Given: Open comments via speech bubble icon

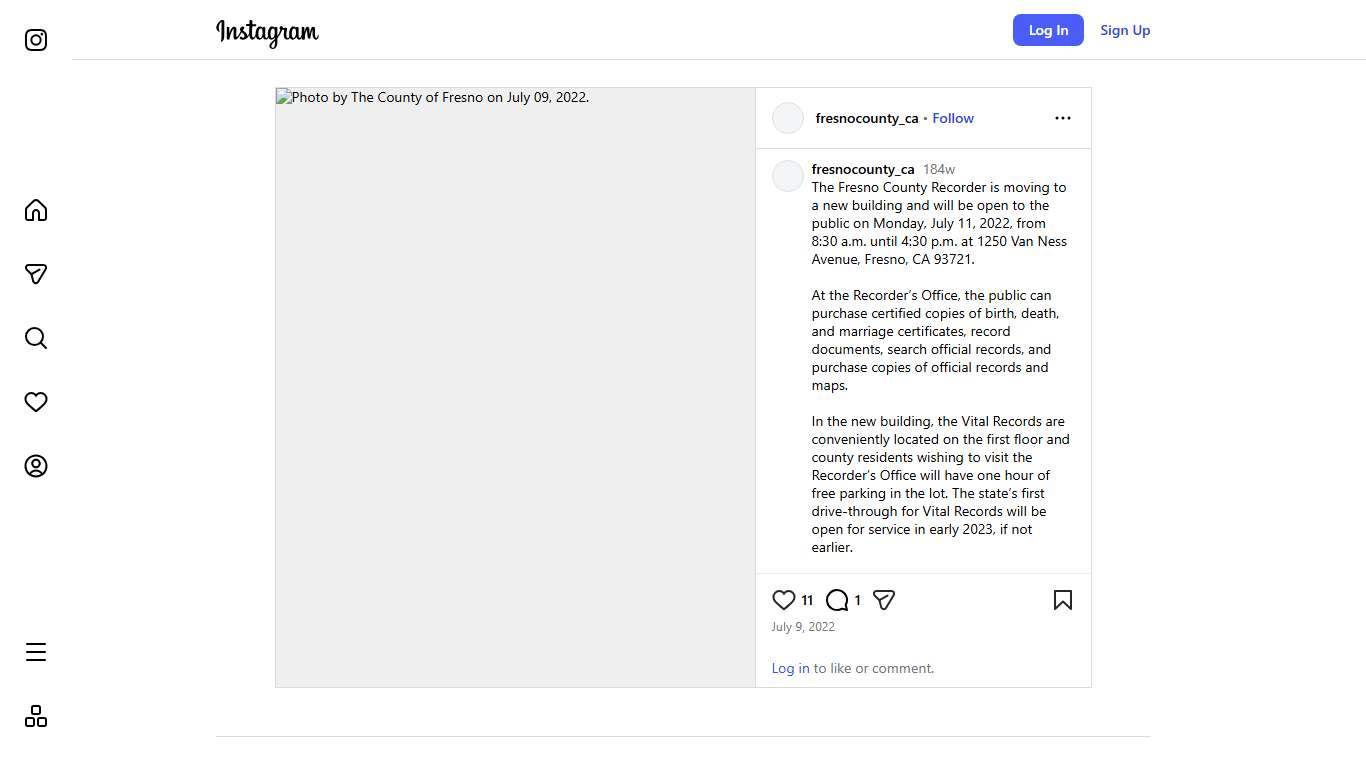Looking at the screenshot, I should click(837, 600).
